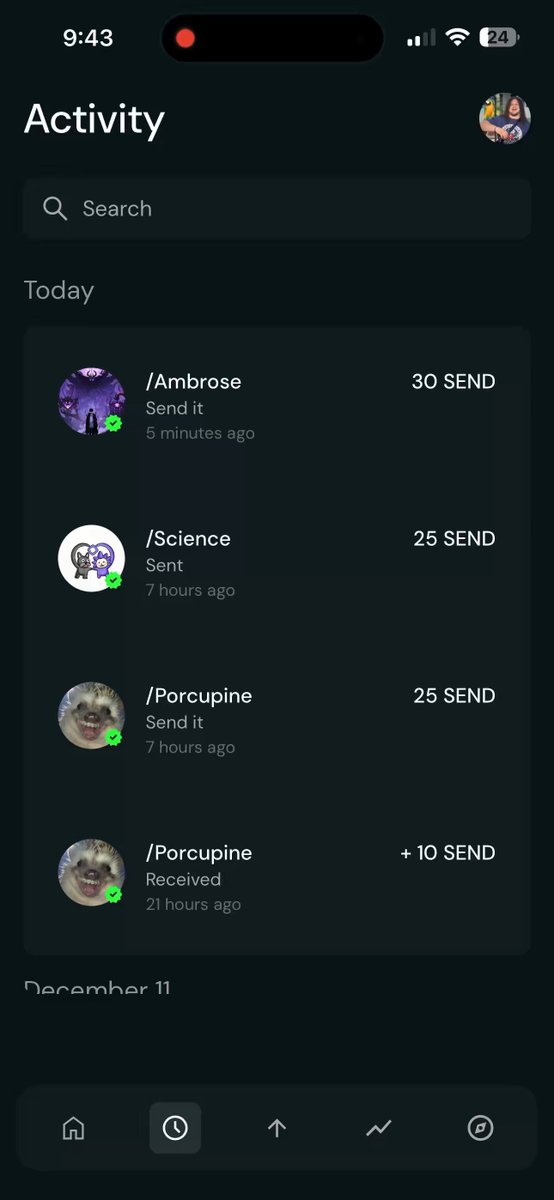Tap the /Ambrose avatar image

91,401
